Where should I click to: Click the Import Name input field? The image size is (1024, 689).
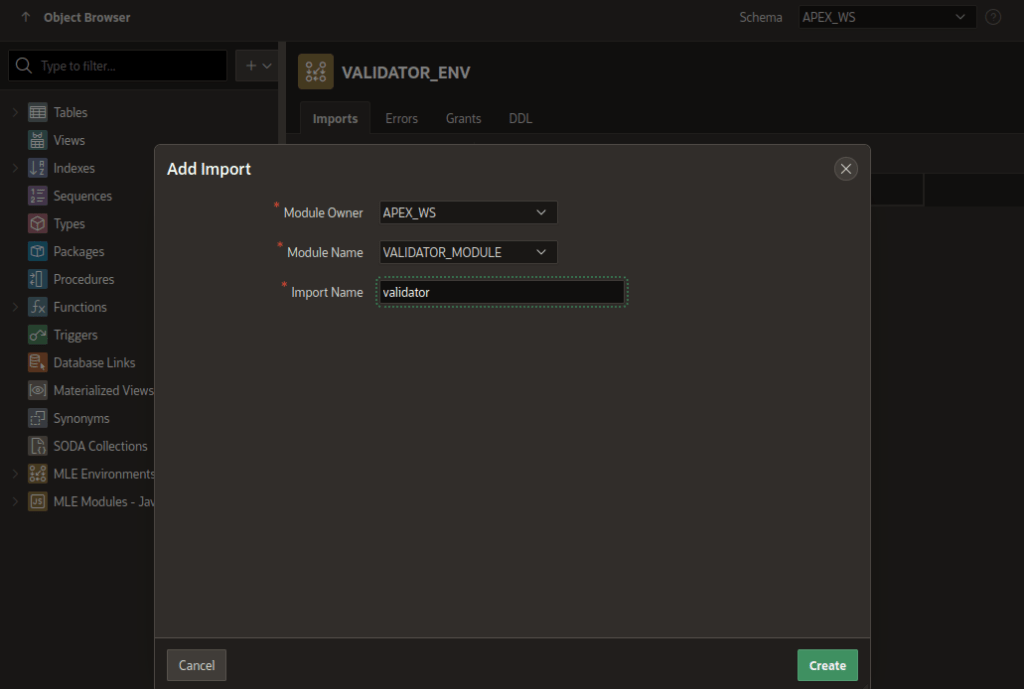click(x=500, y=291)
